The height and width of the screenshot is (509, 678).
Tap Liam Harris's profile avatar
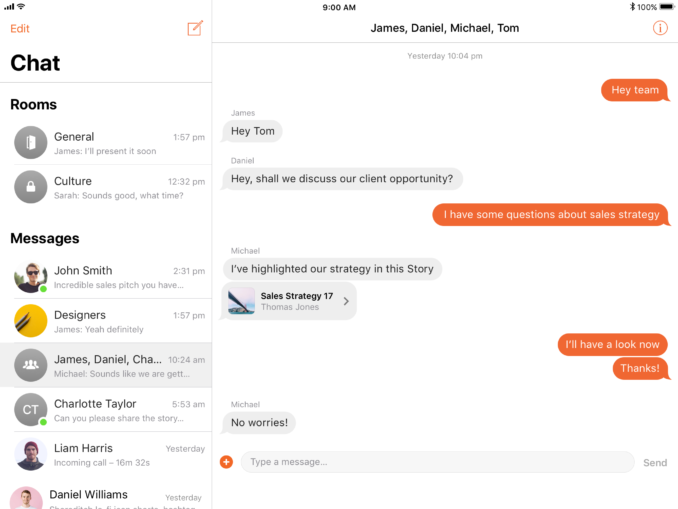point(31,454)
